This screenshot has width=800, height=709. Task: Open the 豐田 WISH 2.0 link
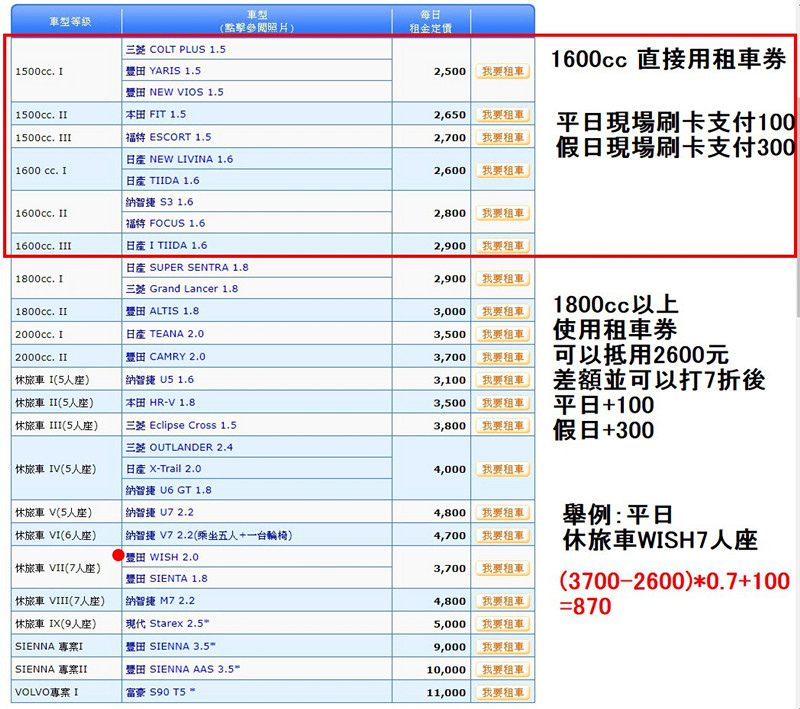(x=162, y=557)
